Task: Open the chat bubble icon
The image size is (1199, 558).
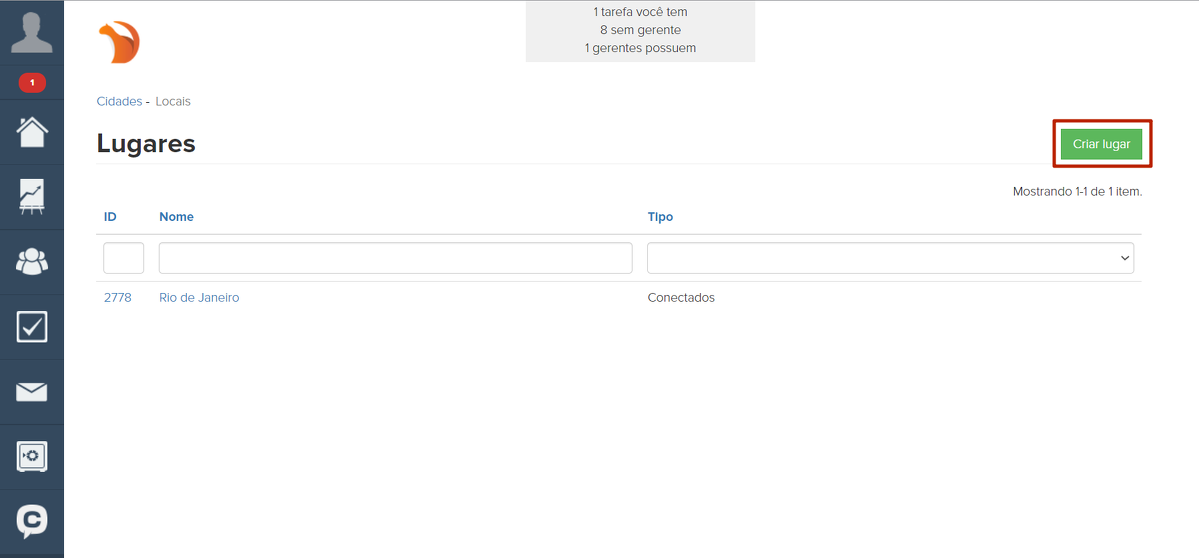Action: tap(32, 521)
